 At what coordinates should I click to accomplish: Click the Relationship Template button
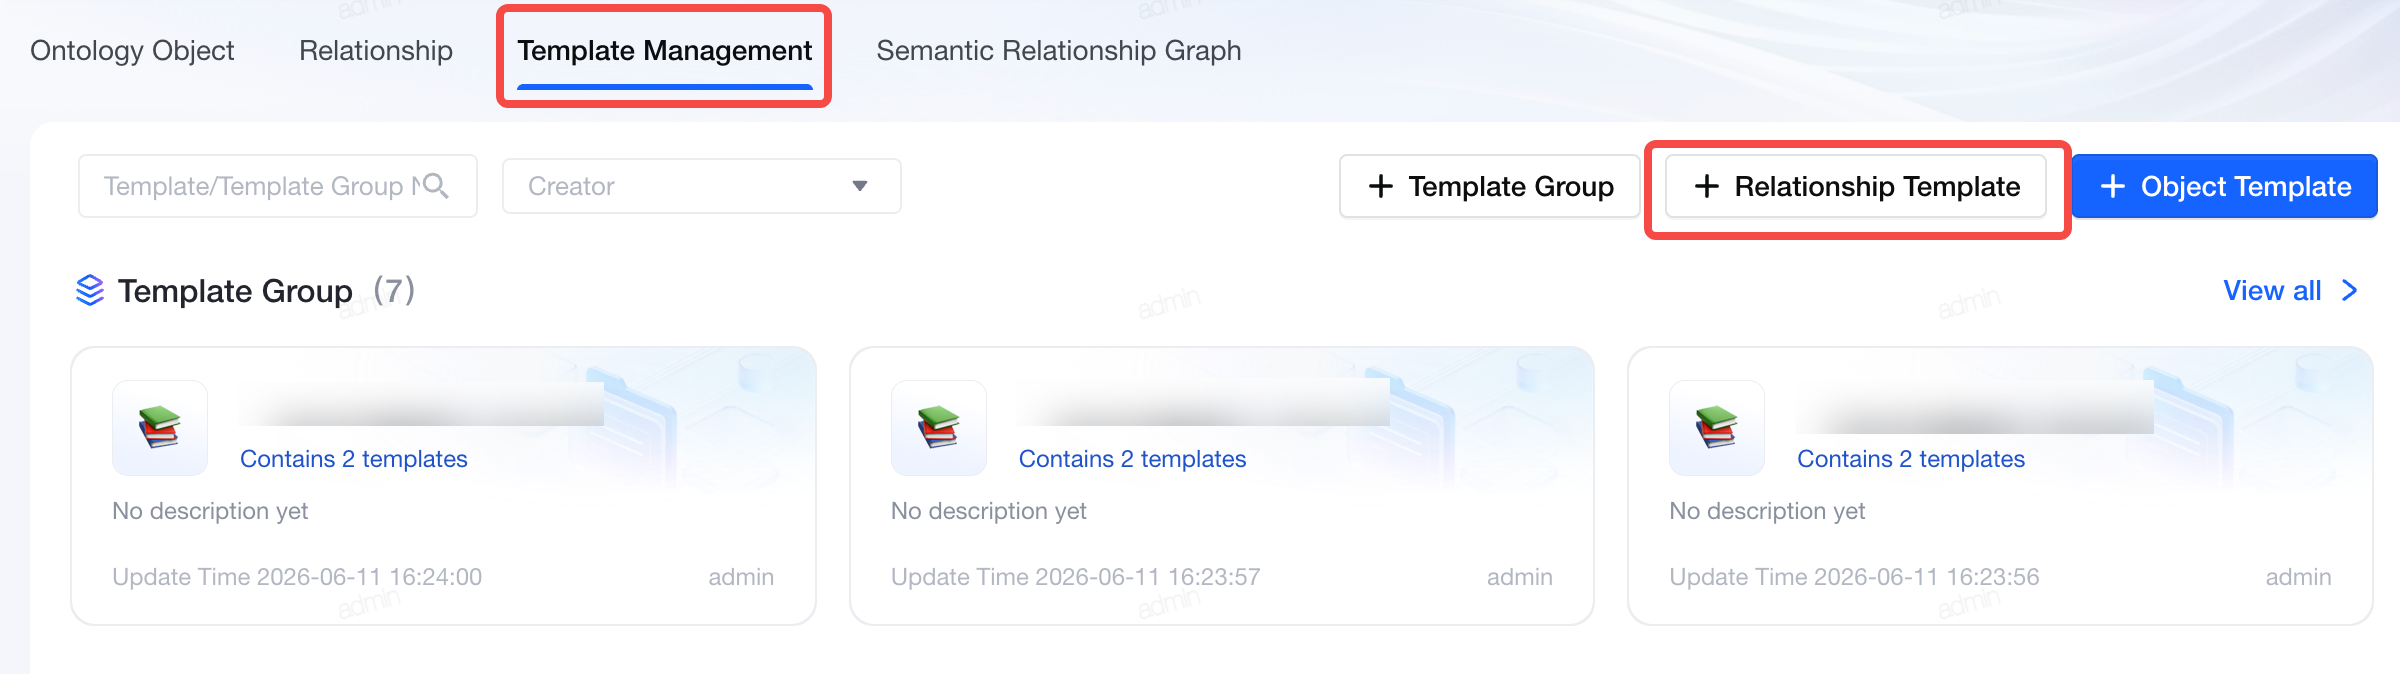click(x=1856, y=186)
